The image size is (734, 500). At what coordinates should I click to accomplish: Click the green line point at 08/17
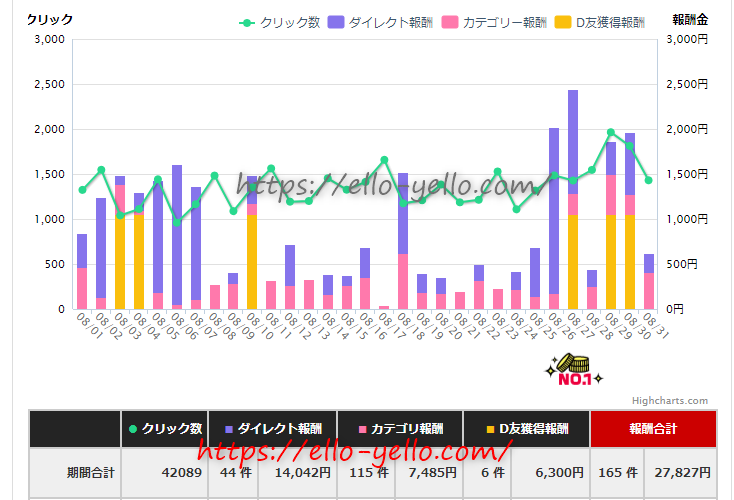pyautogui.click(x=384, y=160)
